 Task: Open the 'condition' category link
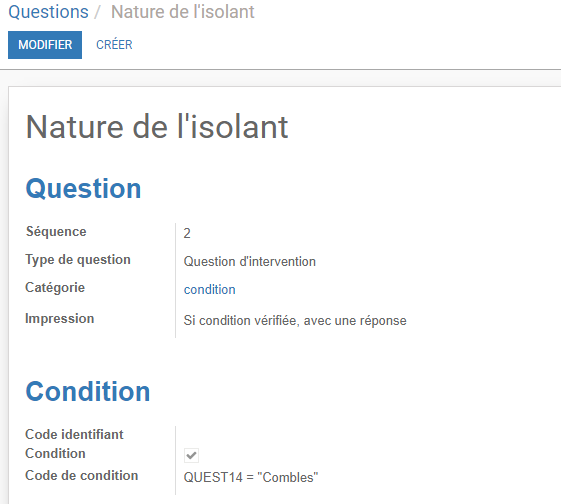(210, 290)
